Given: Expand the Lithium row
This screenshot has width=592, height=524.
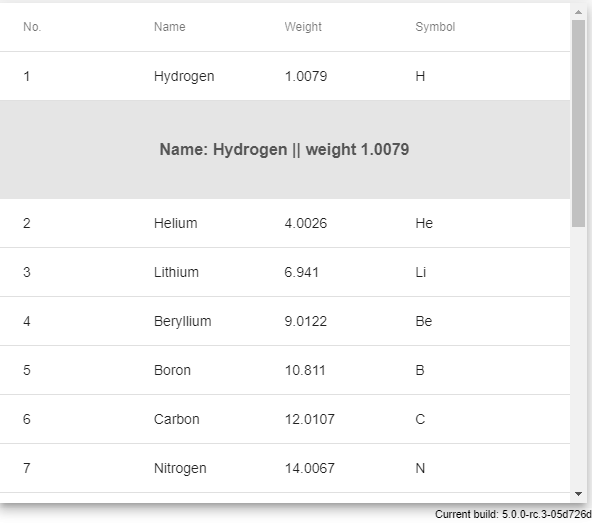Looking at the screenshot, I should tap(285, 272).
